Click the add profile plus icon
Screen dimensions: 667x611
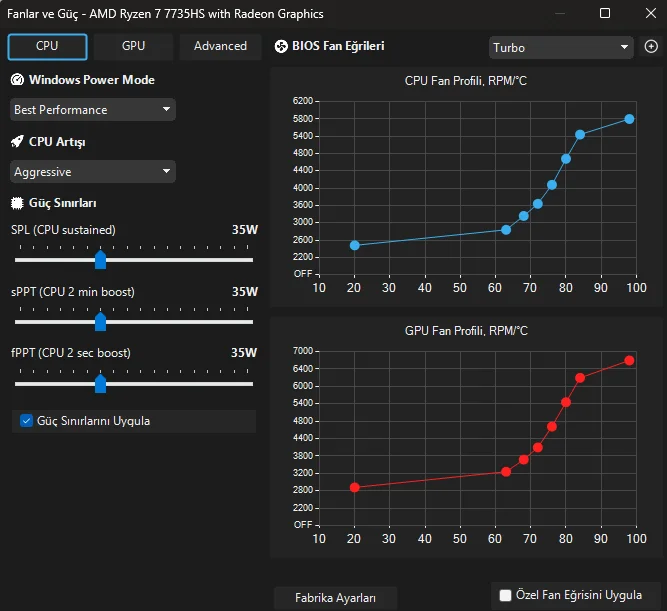click(x=651, y=46)
